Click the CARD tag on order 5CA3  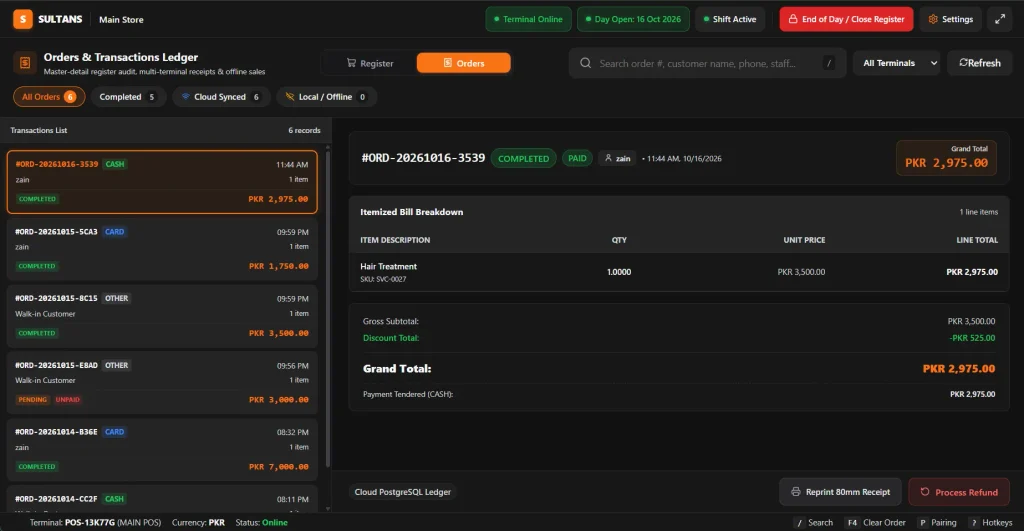[114, 231]
